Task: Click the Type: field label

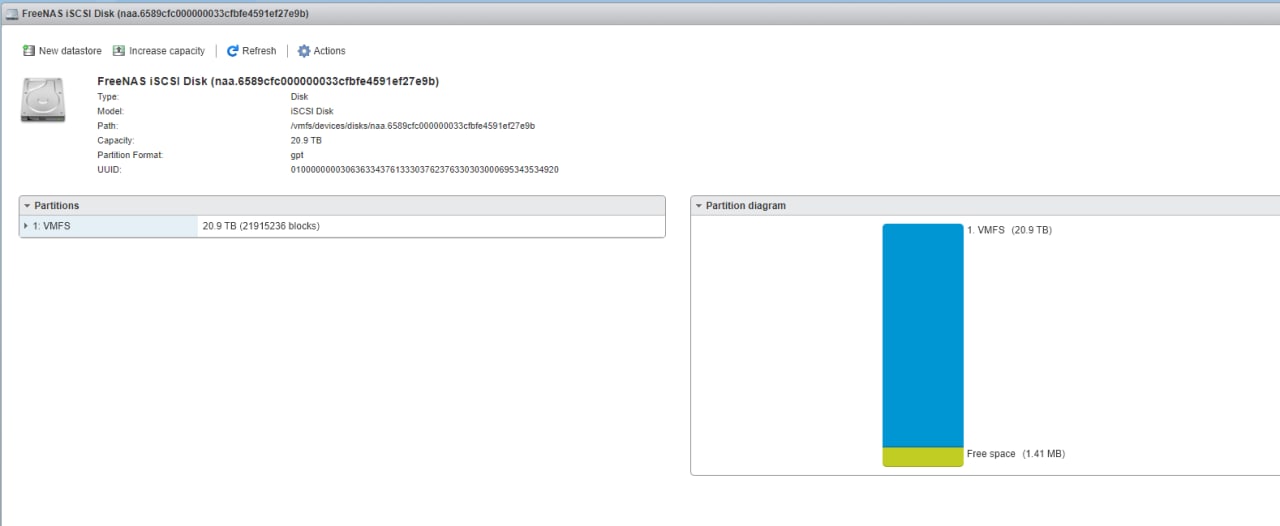Action: [108, 97]
